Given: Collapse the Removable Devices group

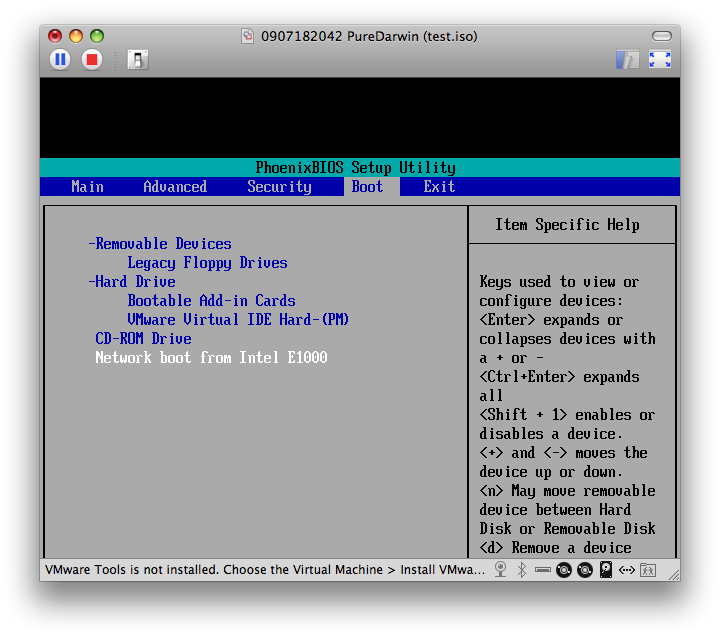Looking at the screenshot, I should coord(160,243).
